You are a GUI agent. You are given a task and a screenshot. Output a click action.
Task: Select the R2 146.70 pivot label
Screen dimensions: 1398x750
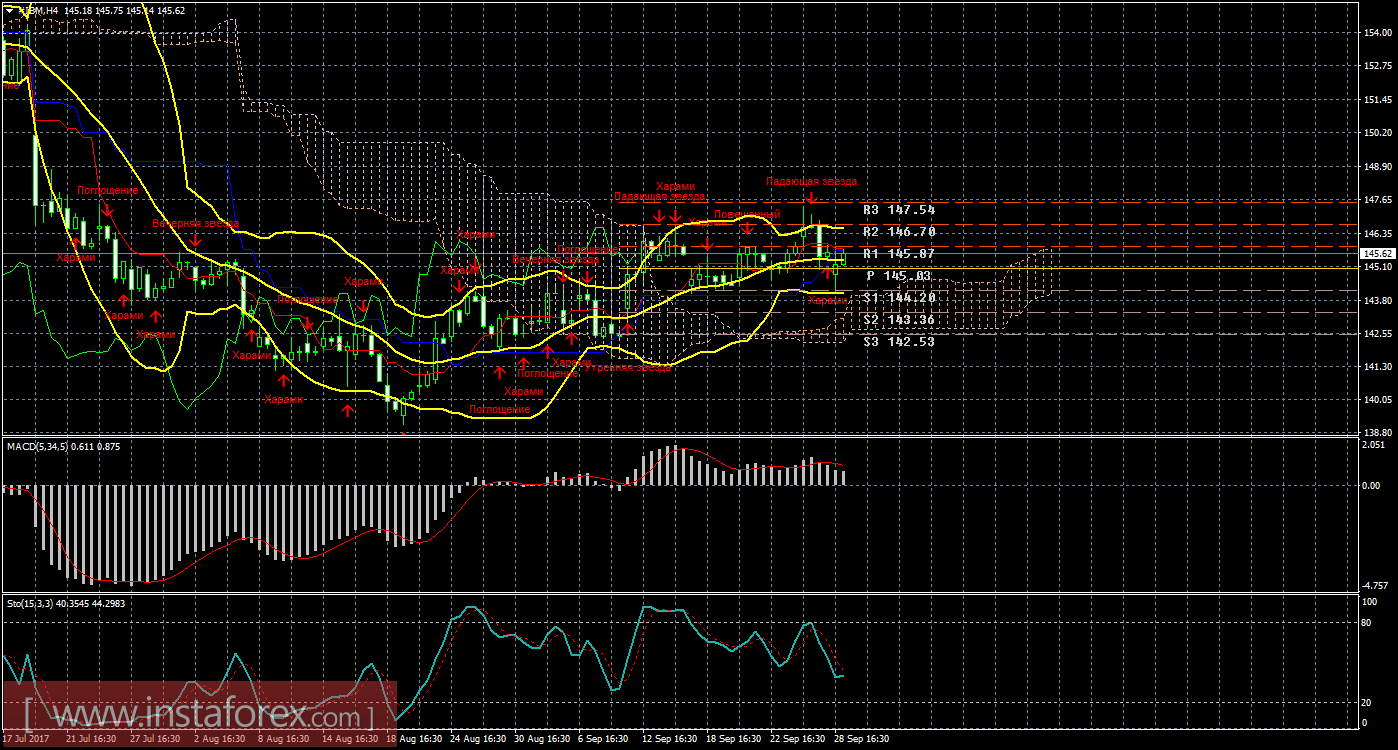pos(899,231)
